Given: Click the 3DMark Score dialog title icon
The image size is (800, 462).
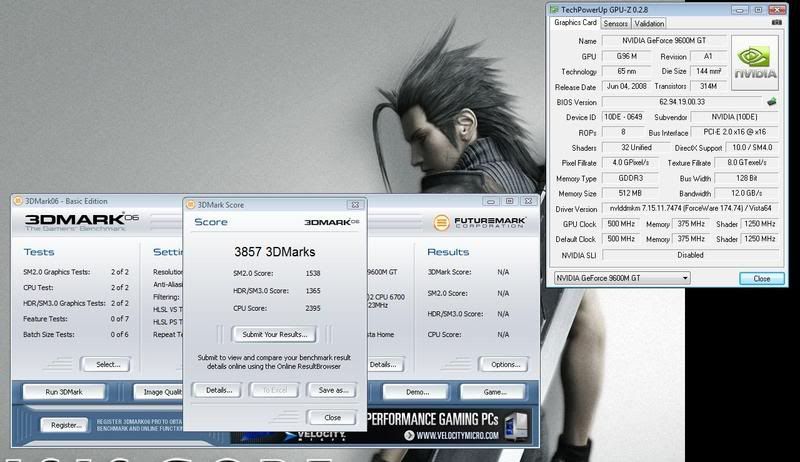Looking at the screenshot, I should (x=191, y=204).
